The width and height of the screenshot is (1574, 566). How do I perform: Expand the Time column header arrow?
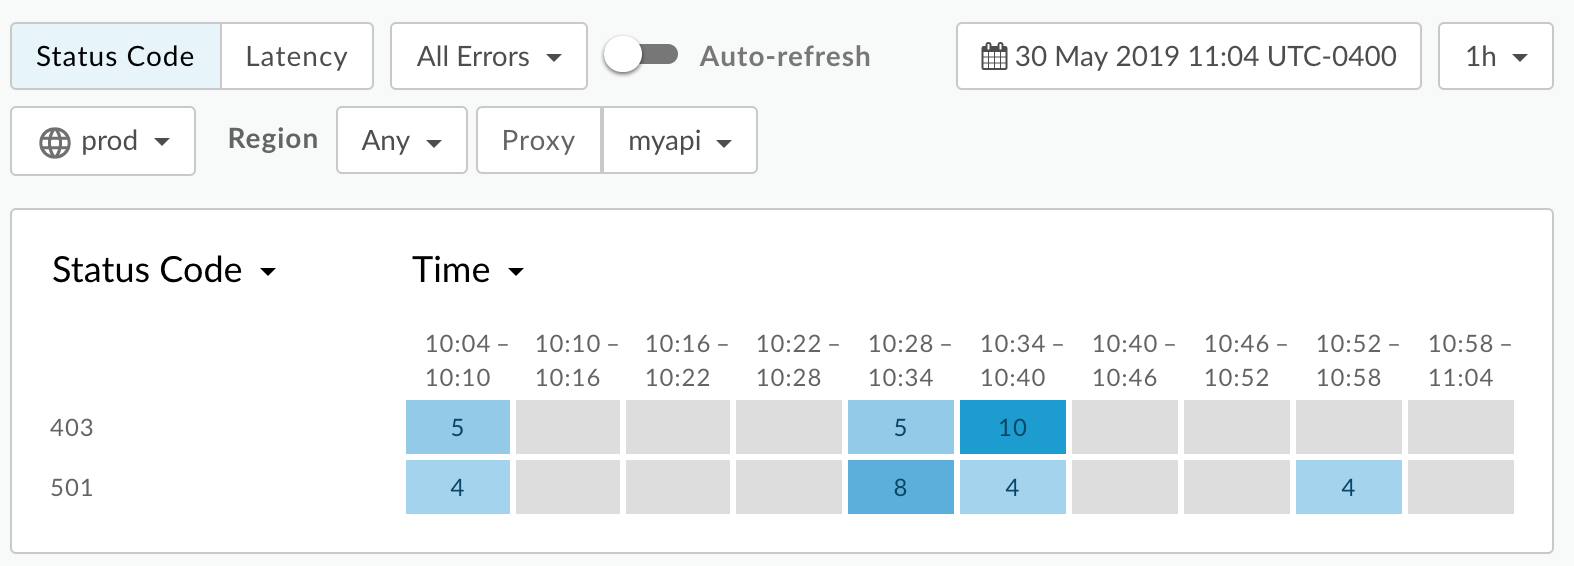pyautogui.click(x=516, y=271)
